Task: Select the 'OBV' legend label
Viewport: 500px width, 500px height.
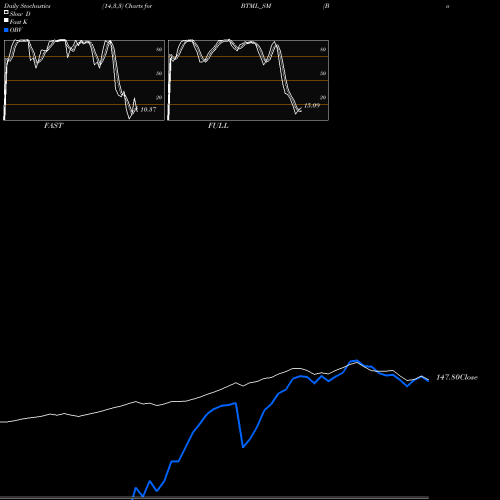Action: point(16,30)
